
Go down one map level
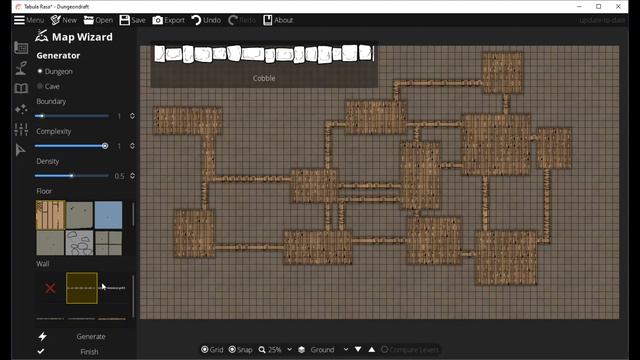pyautogui.click(x=358, y=349)
